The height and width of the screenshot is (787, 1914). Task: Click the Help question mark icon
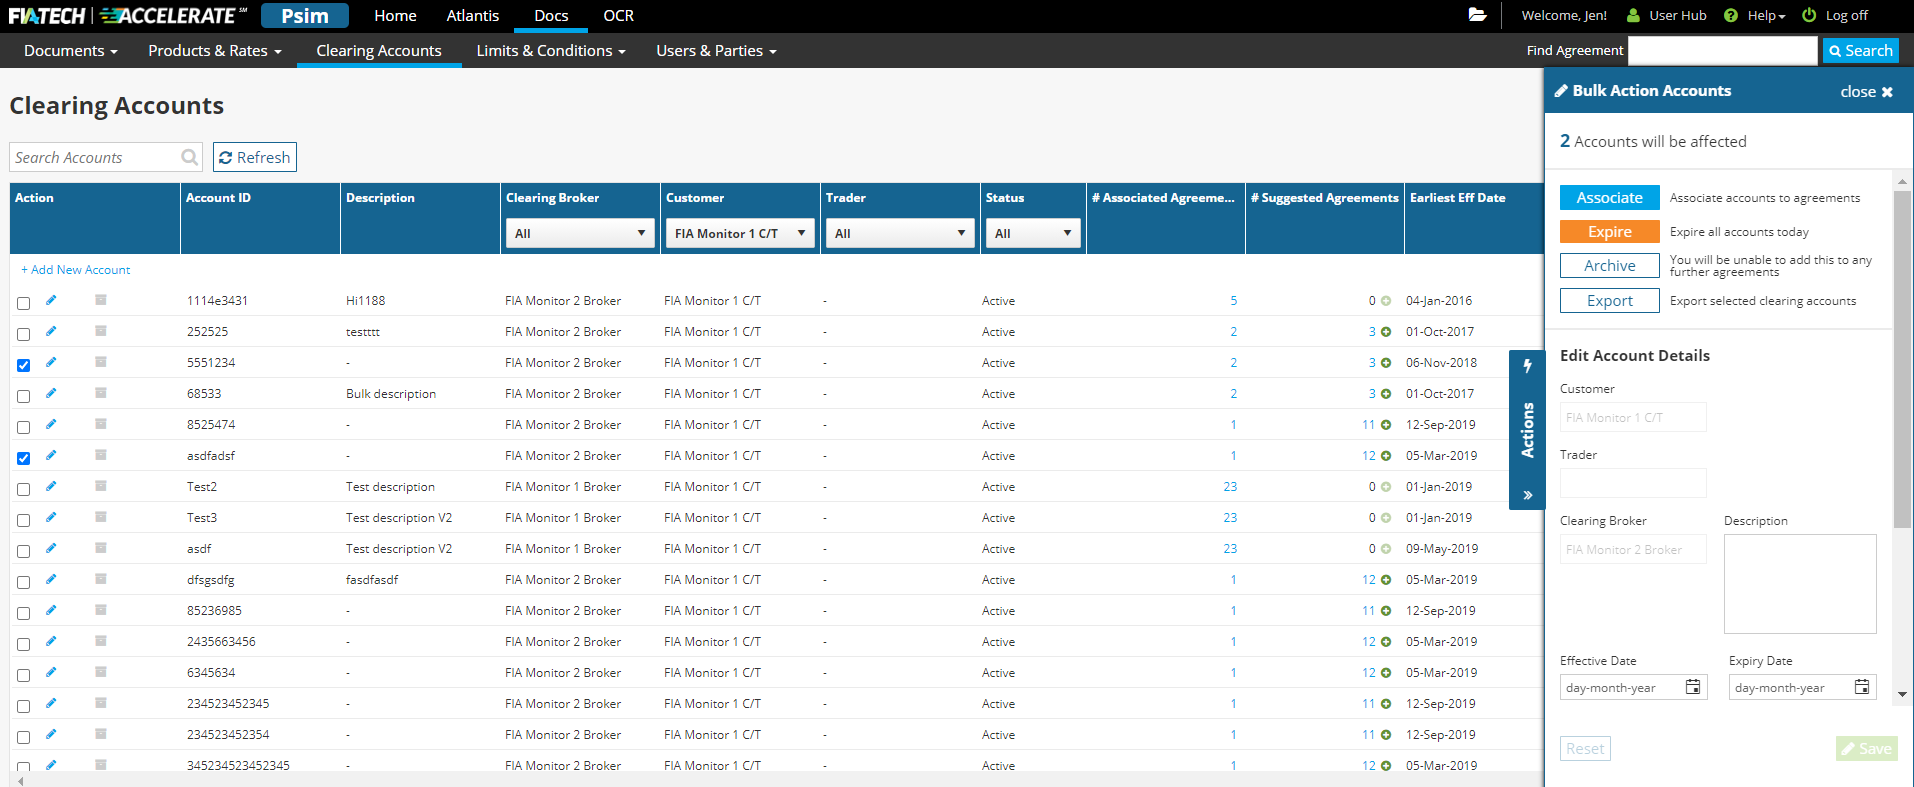(x=1731, y=16)
